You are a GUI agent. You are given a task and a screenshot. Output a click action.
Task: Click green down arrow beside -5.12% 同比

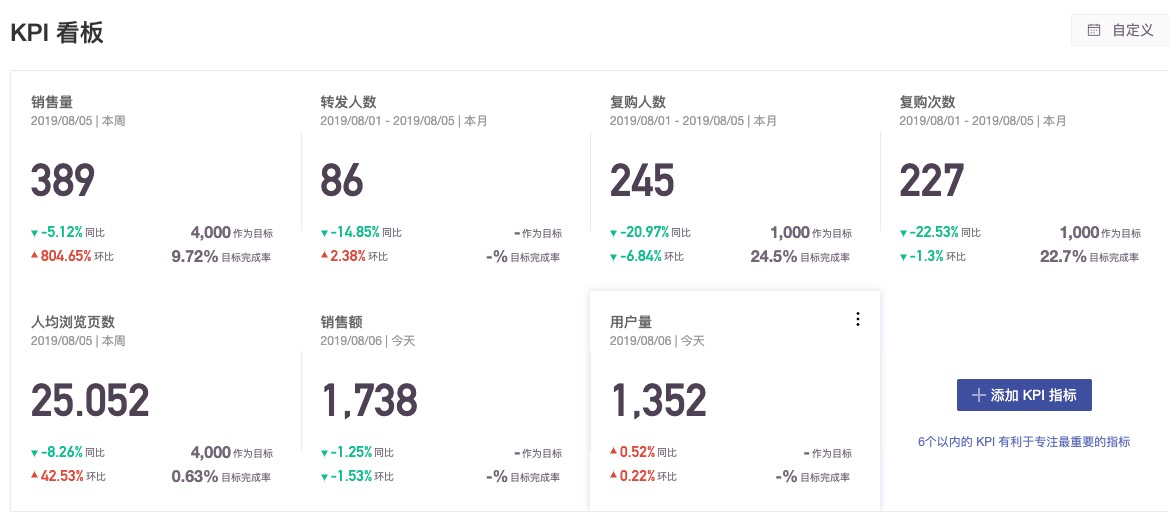pyautogui.click(x=35, y=233)
